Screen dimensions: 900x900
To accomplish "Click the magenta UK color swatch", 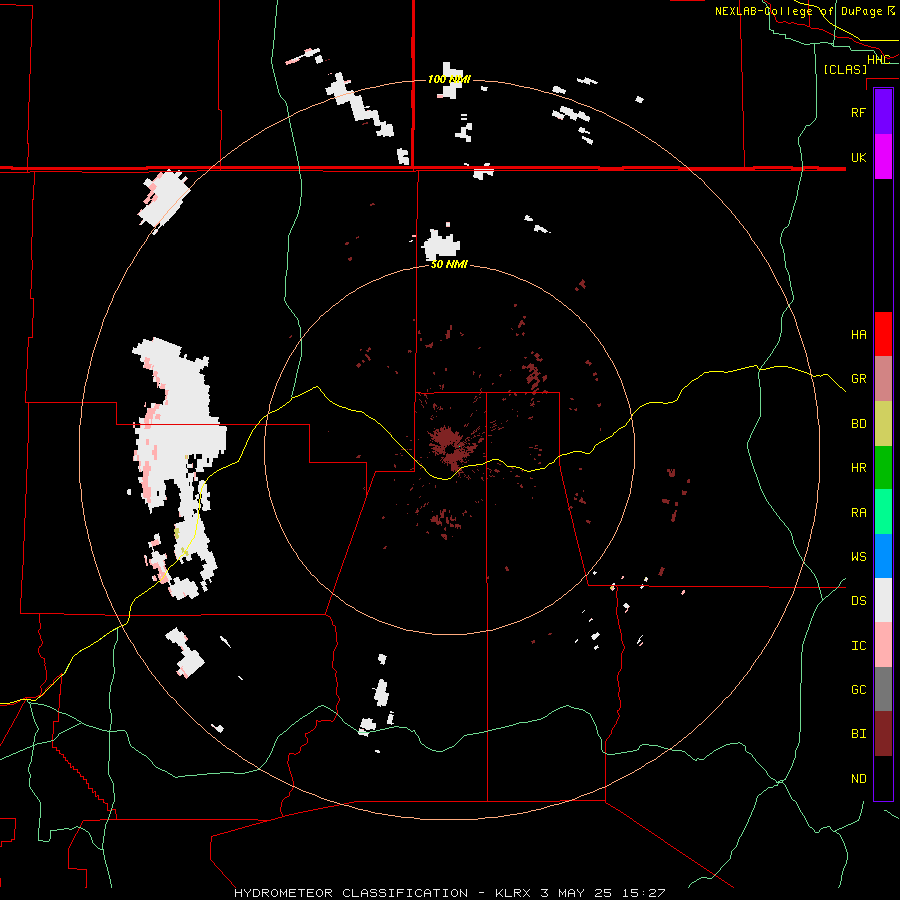I will (x=883, y=157).
